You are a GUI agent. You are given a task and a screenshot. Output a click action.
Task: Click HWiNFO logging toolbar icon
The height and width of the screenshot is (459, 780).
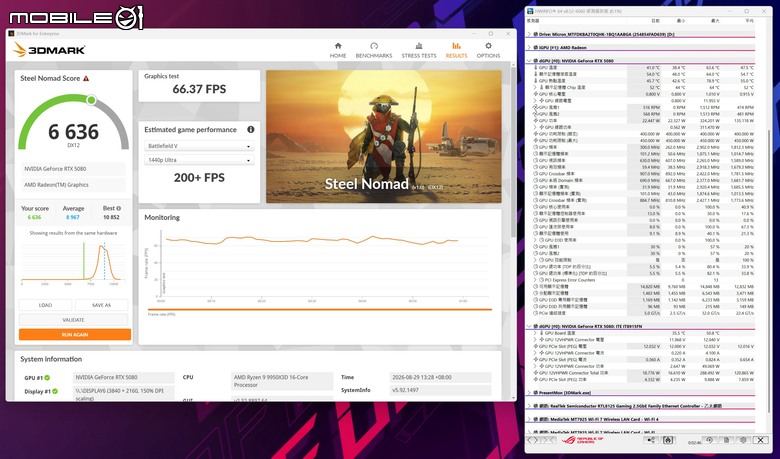click(668, 440)
